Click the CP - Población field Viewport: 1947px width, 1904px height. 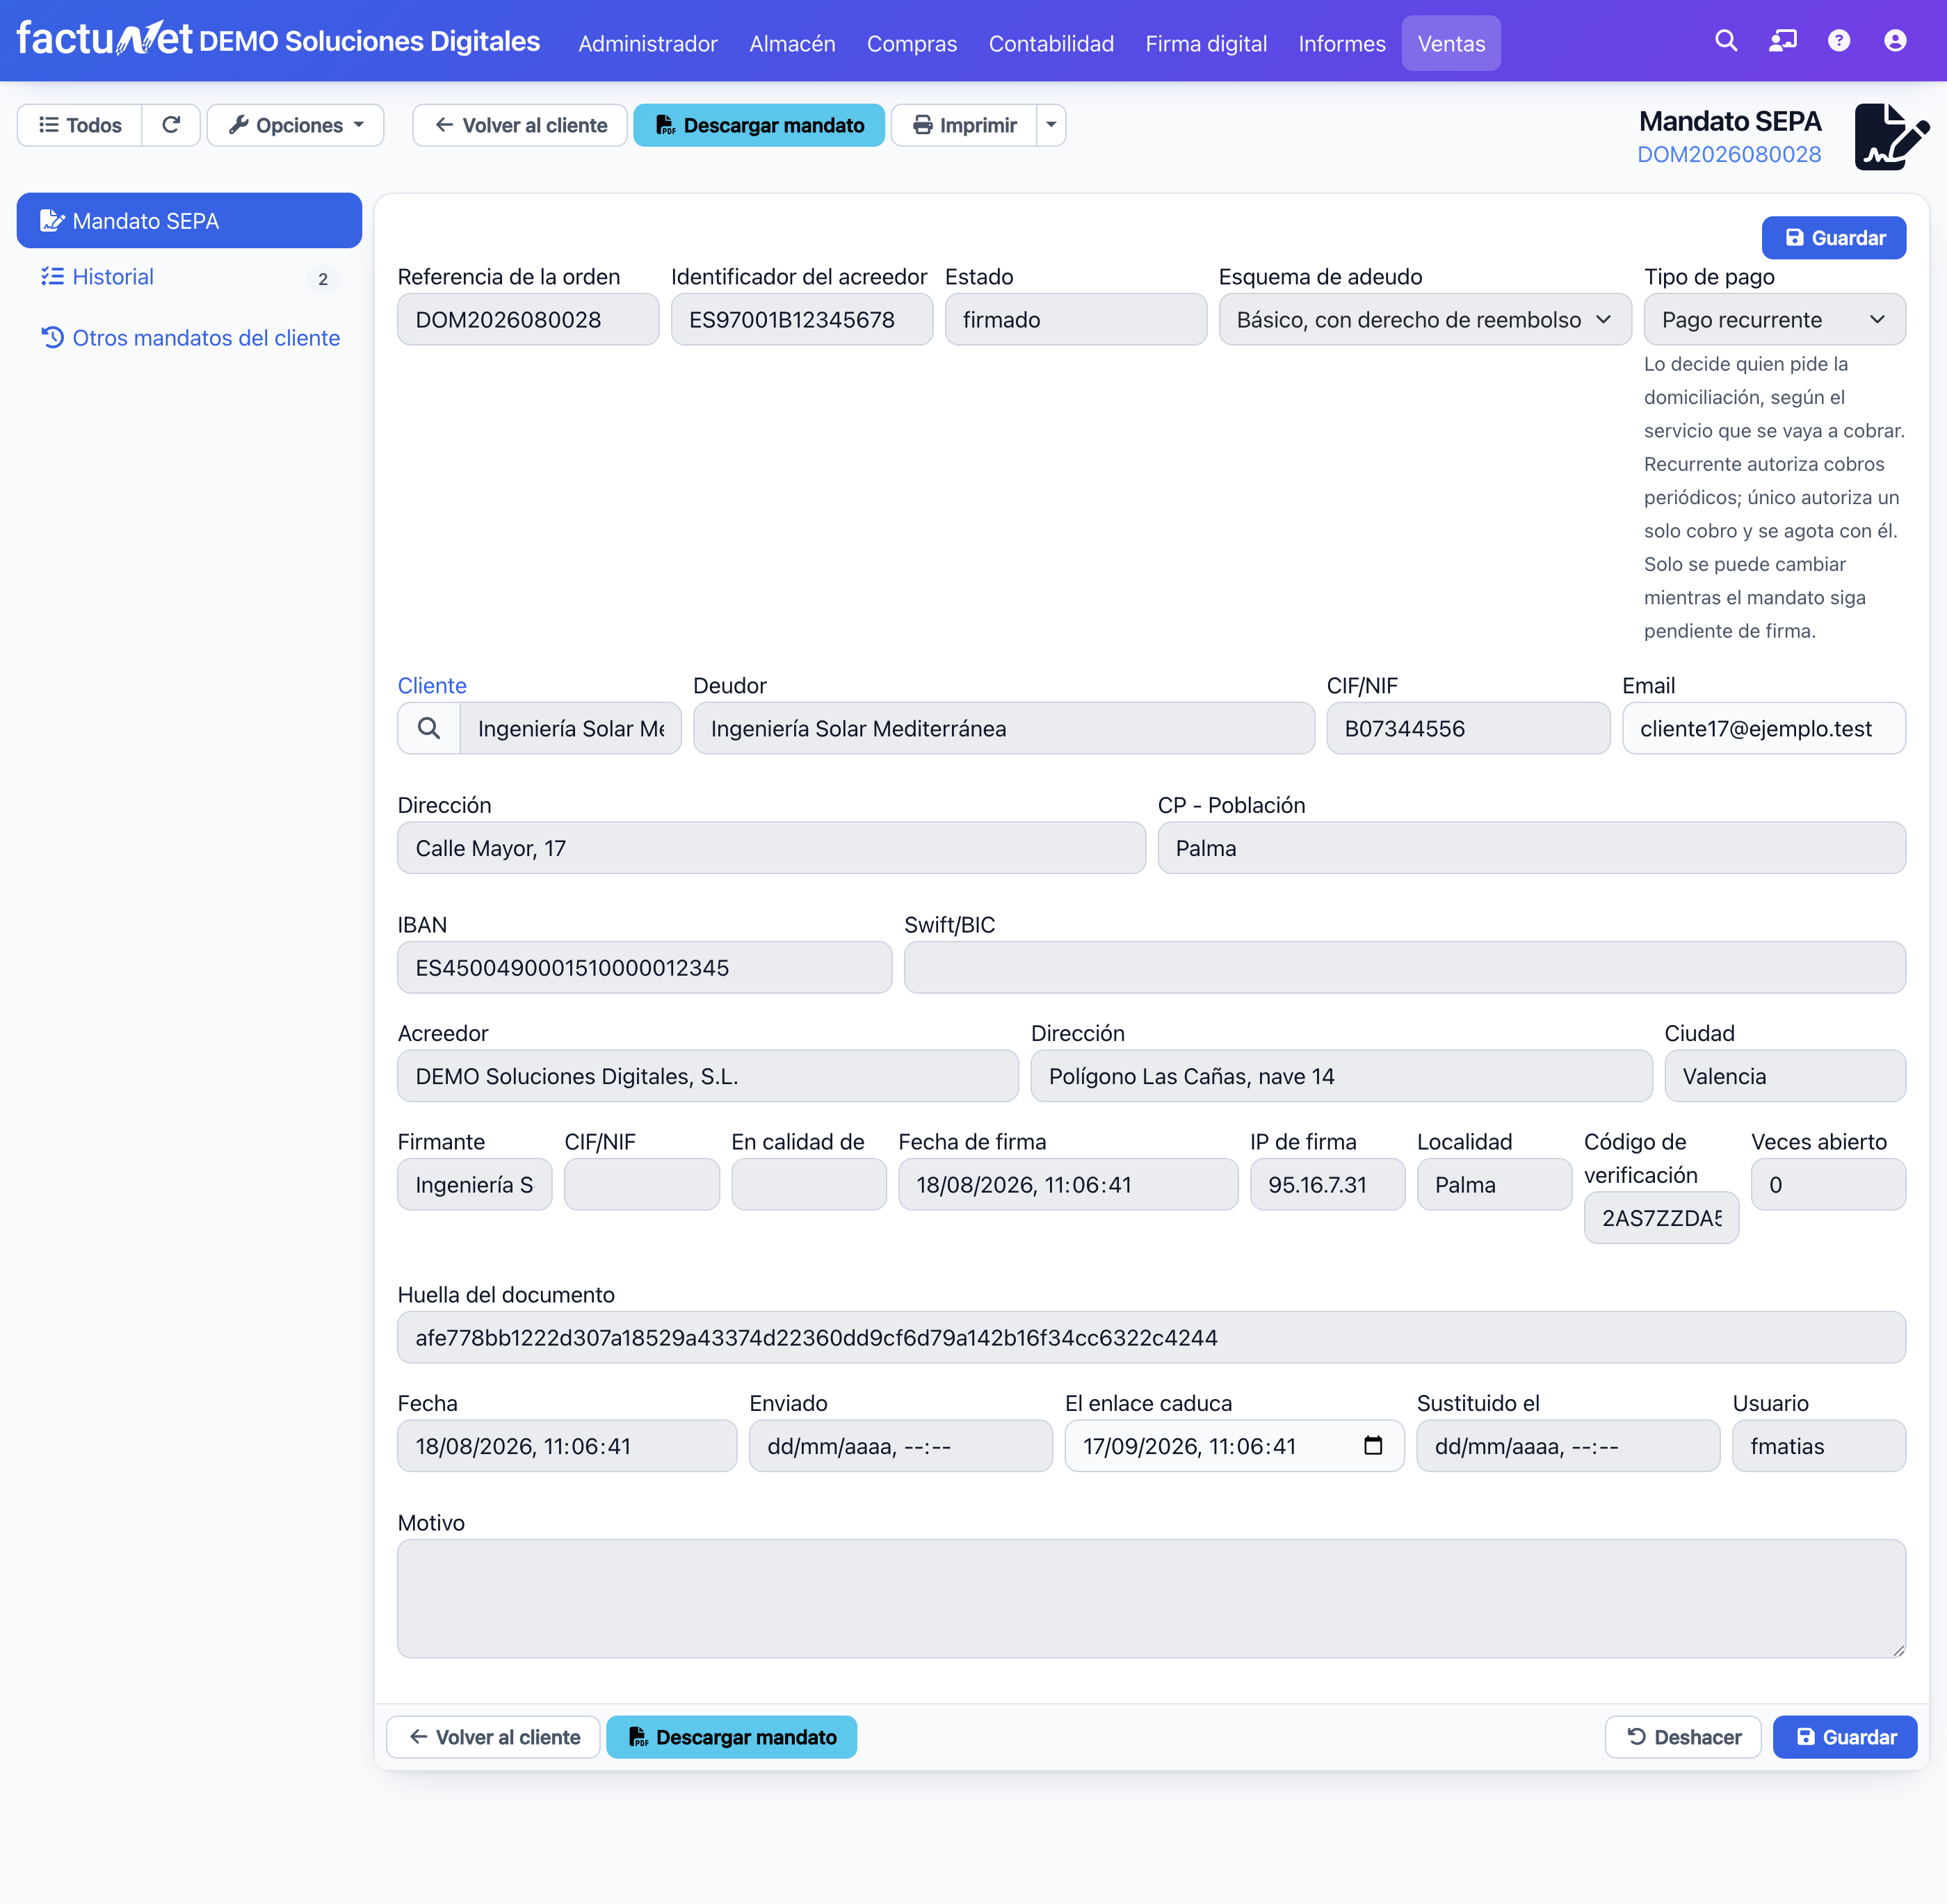coord(1532,848)
